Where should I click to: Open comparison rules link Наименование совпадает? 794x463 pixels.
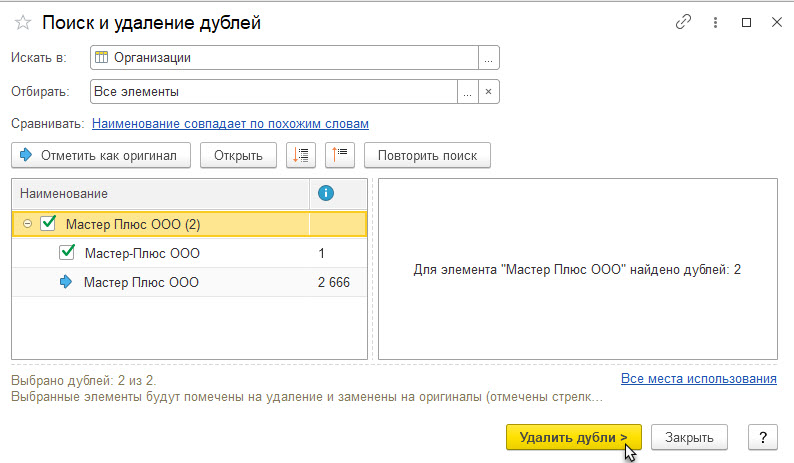click(x=230, y=124)
